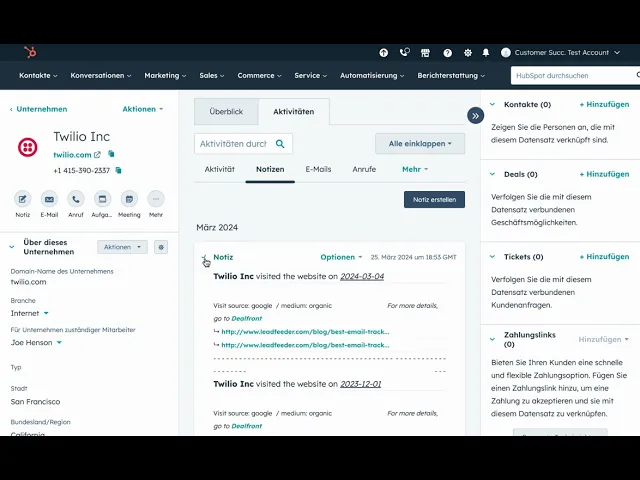The image size is (640, 480).
Task: Collapse the Deals (0) section
Action: click(x=493, y=174)
